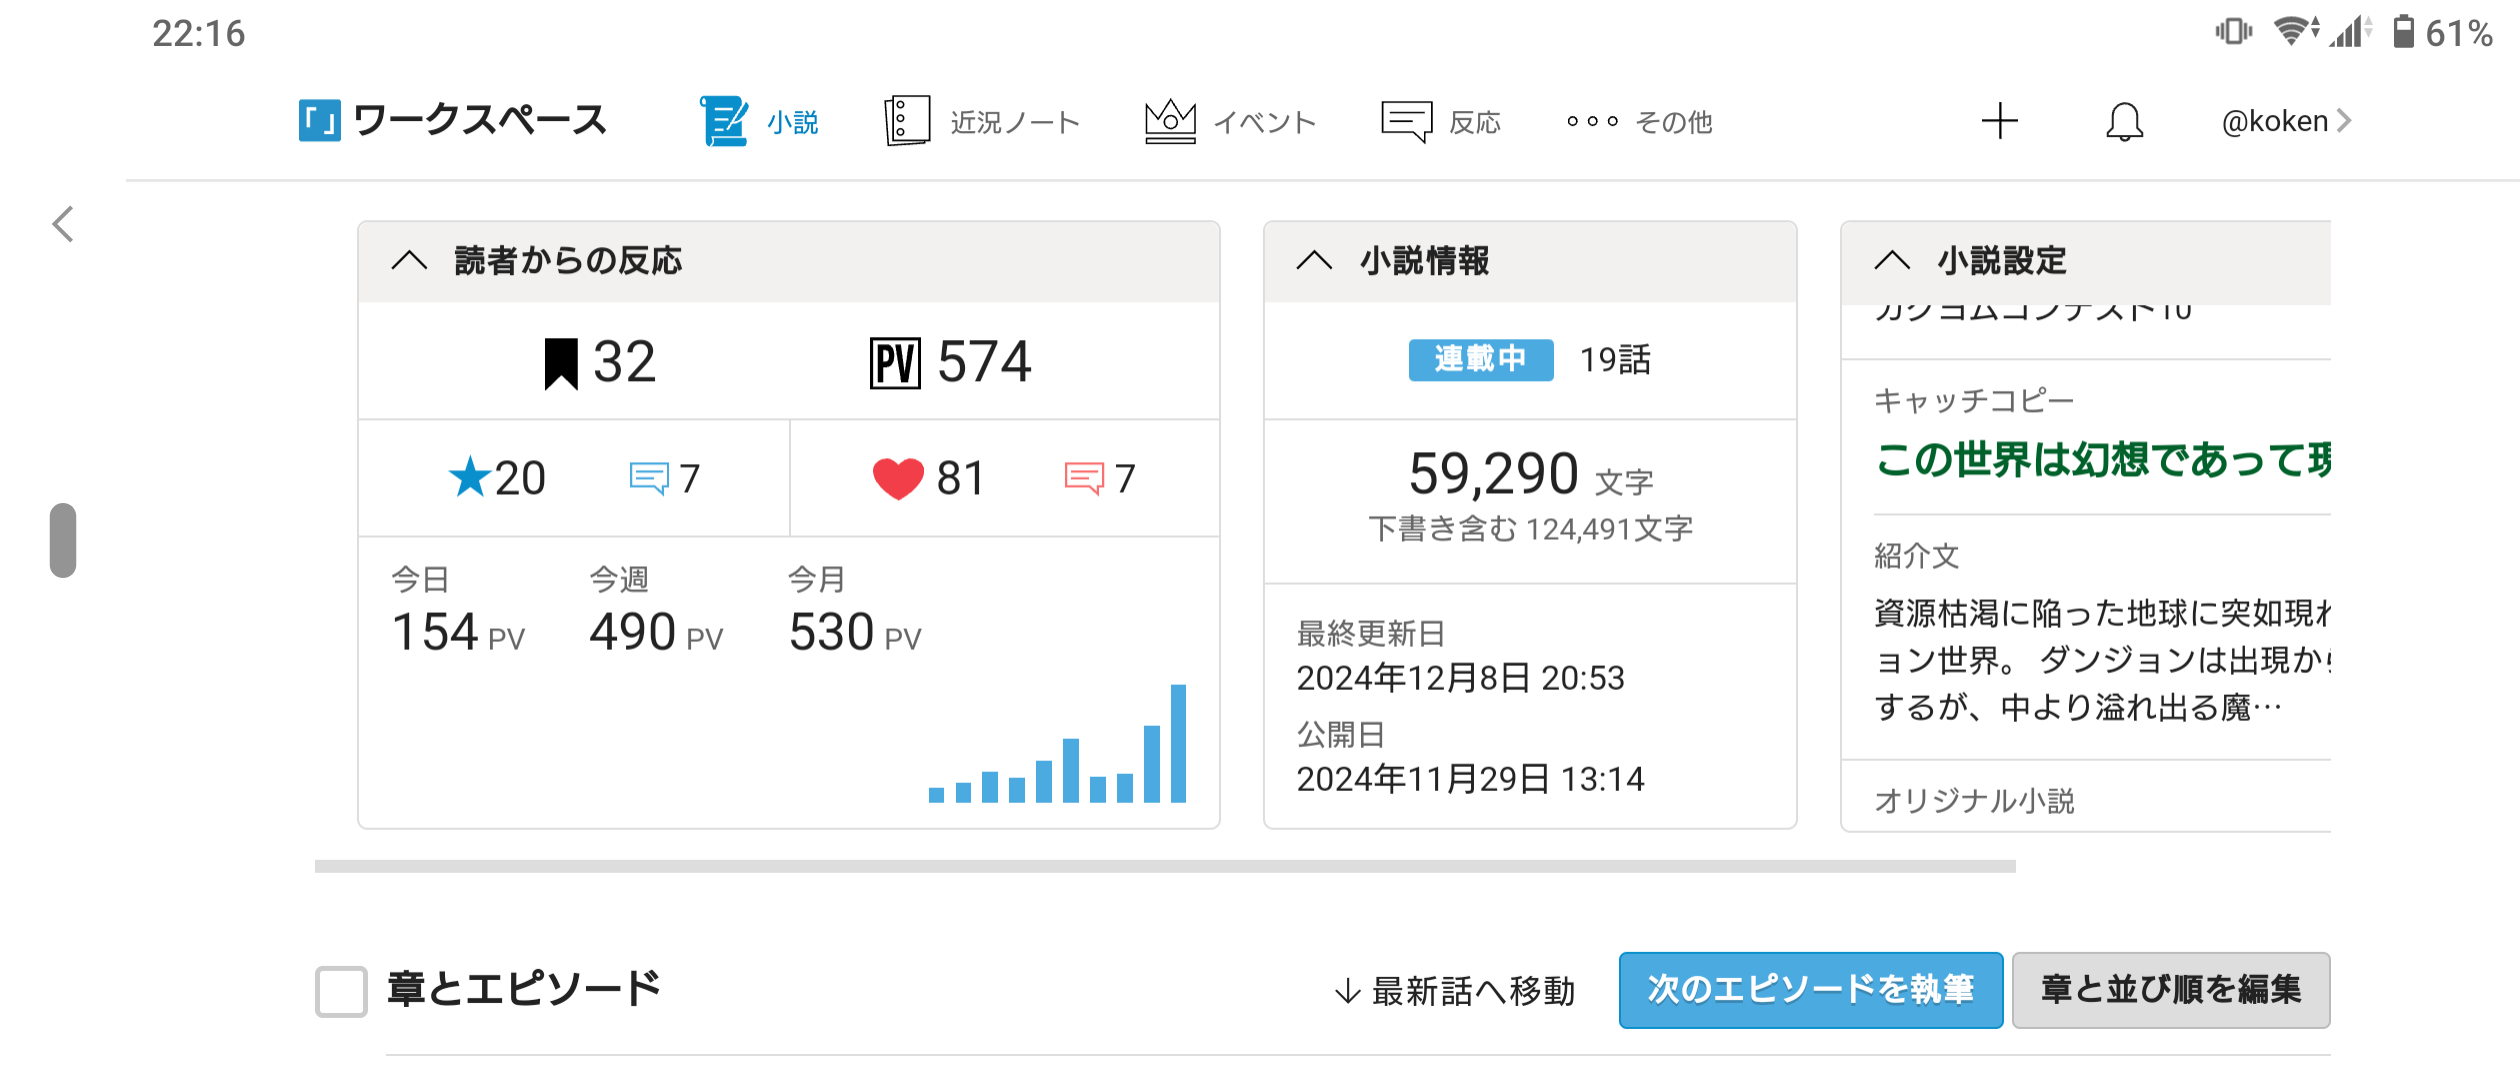
Task: Click the イベント crown icon
Action: click(x=1170, y=122)
